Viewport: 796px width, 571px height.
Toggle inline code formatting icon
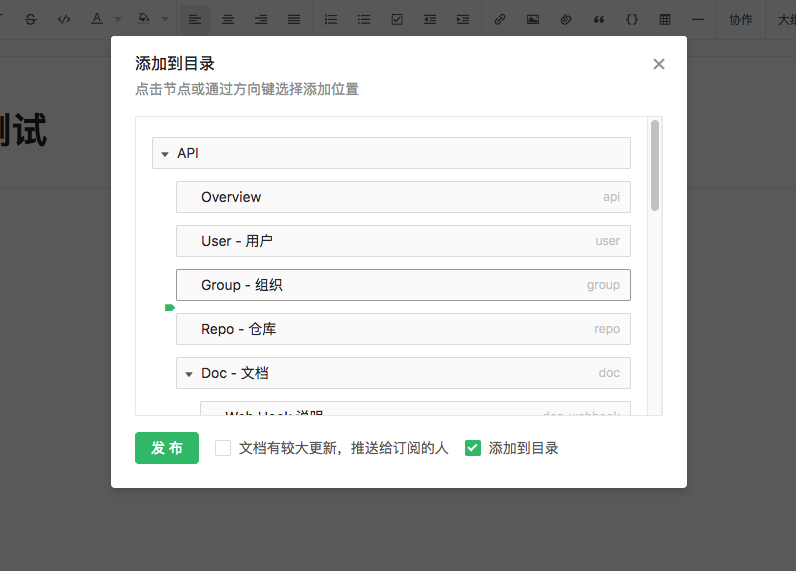[x=64, y=19]
